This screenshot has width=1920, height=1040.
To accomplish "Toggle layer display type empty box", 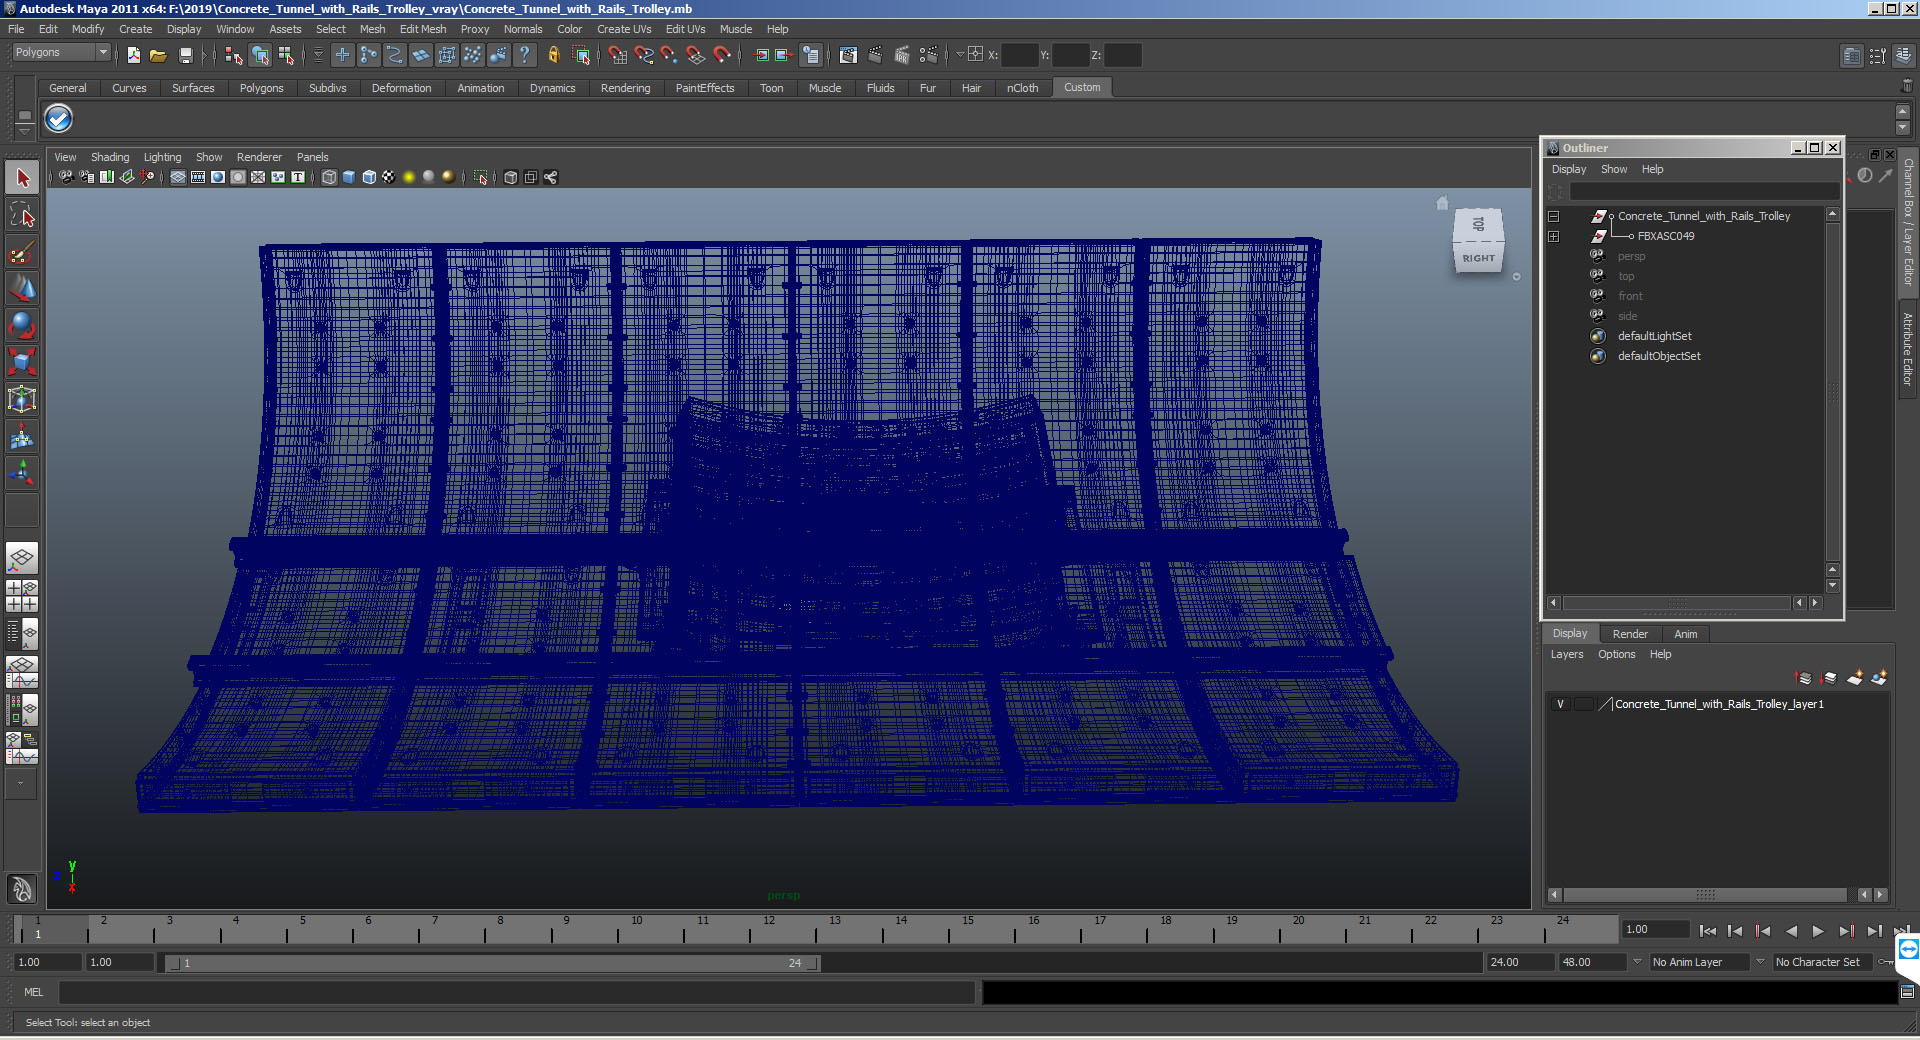I will click(1583, 704).
